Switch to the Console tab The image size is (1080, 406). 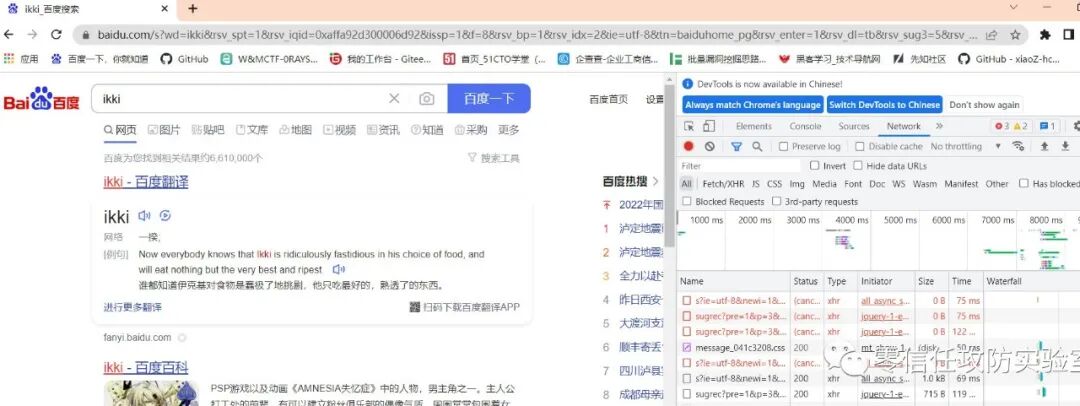[805, 126]
